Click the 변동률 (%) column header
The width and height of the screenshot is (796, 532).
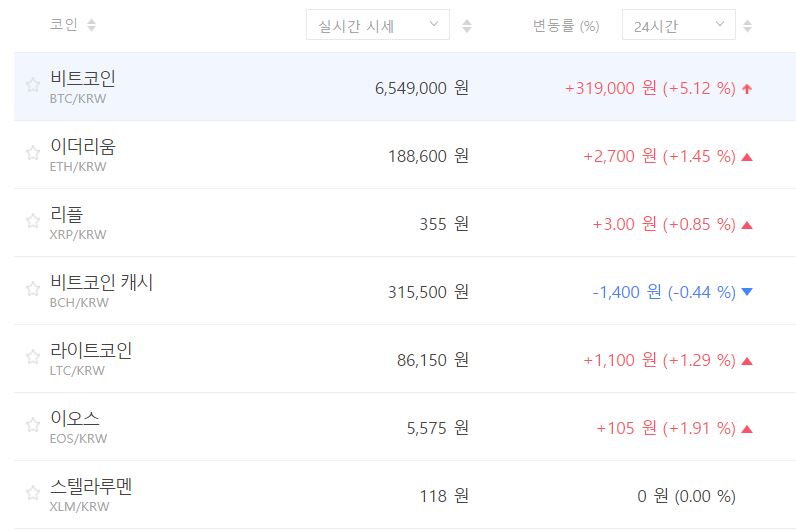(x=566, y=26)
